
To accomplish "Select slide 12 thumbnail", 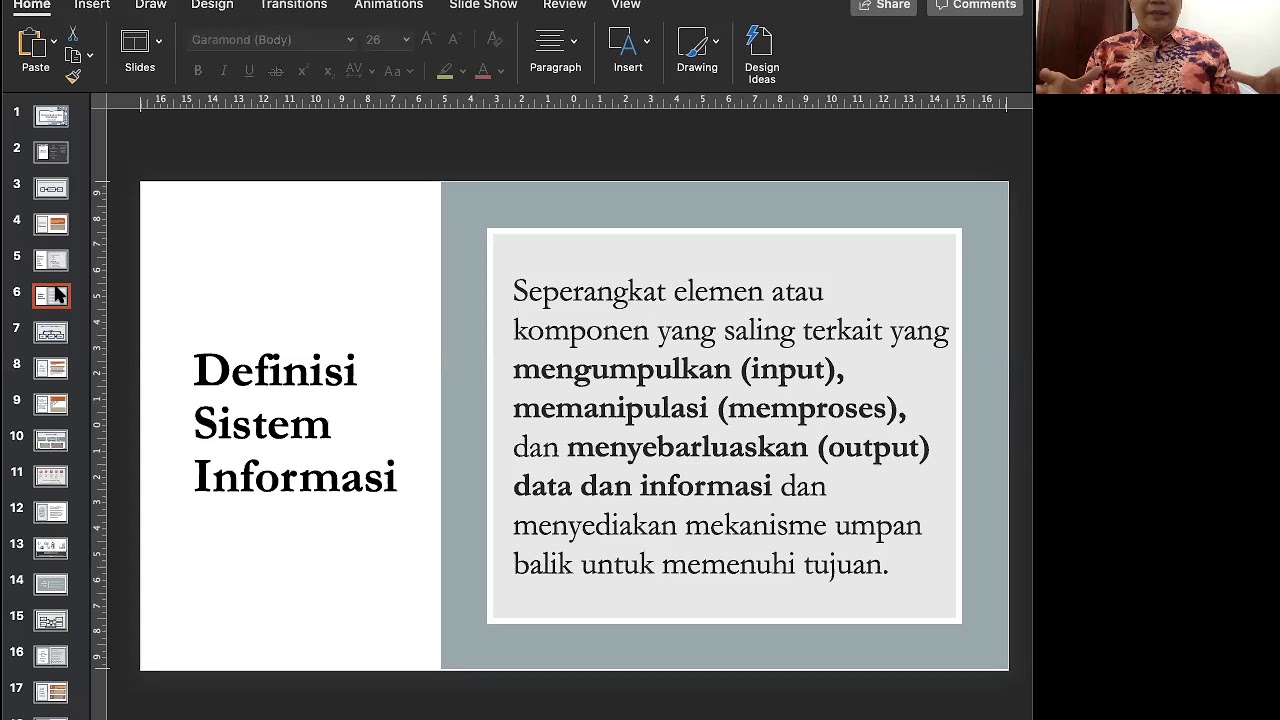I will [x=51, y=512].
